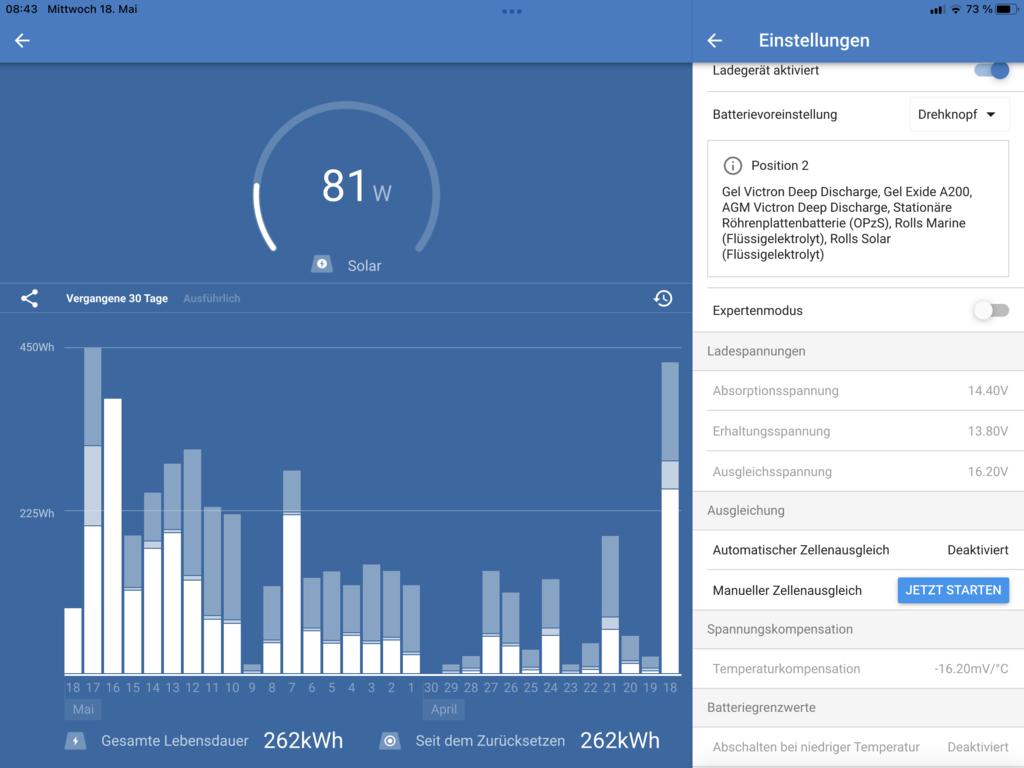This screenshot has height=768, width=1024.
Task: Select the bar for day 14 Mai
Action: [152, 583]
